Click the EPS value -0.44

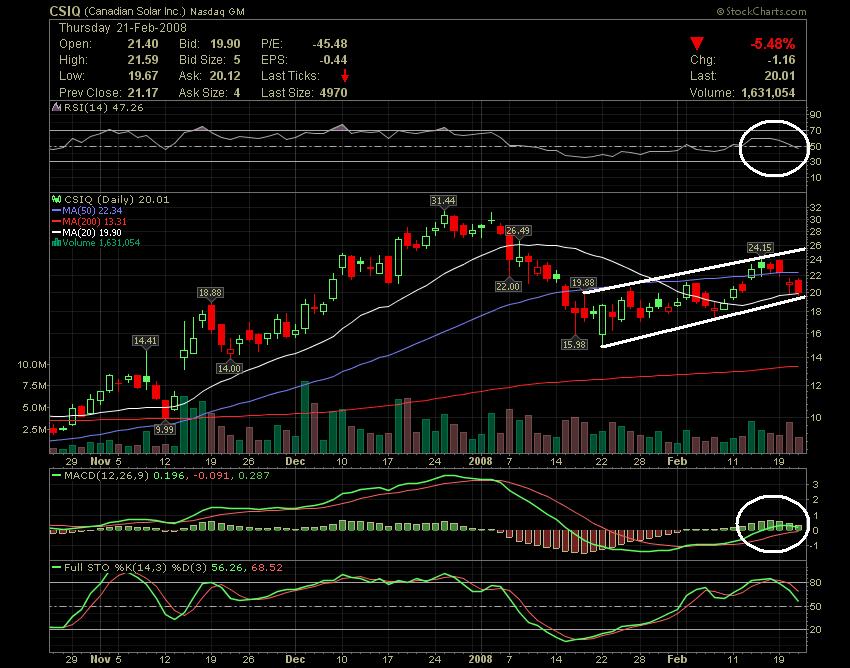(x=333, y=60)
